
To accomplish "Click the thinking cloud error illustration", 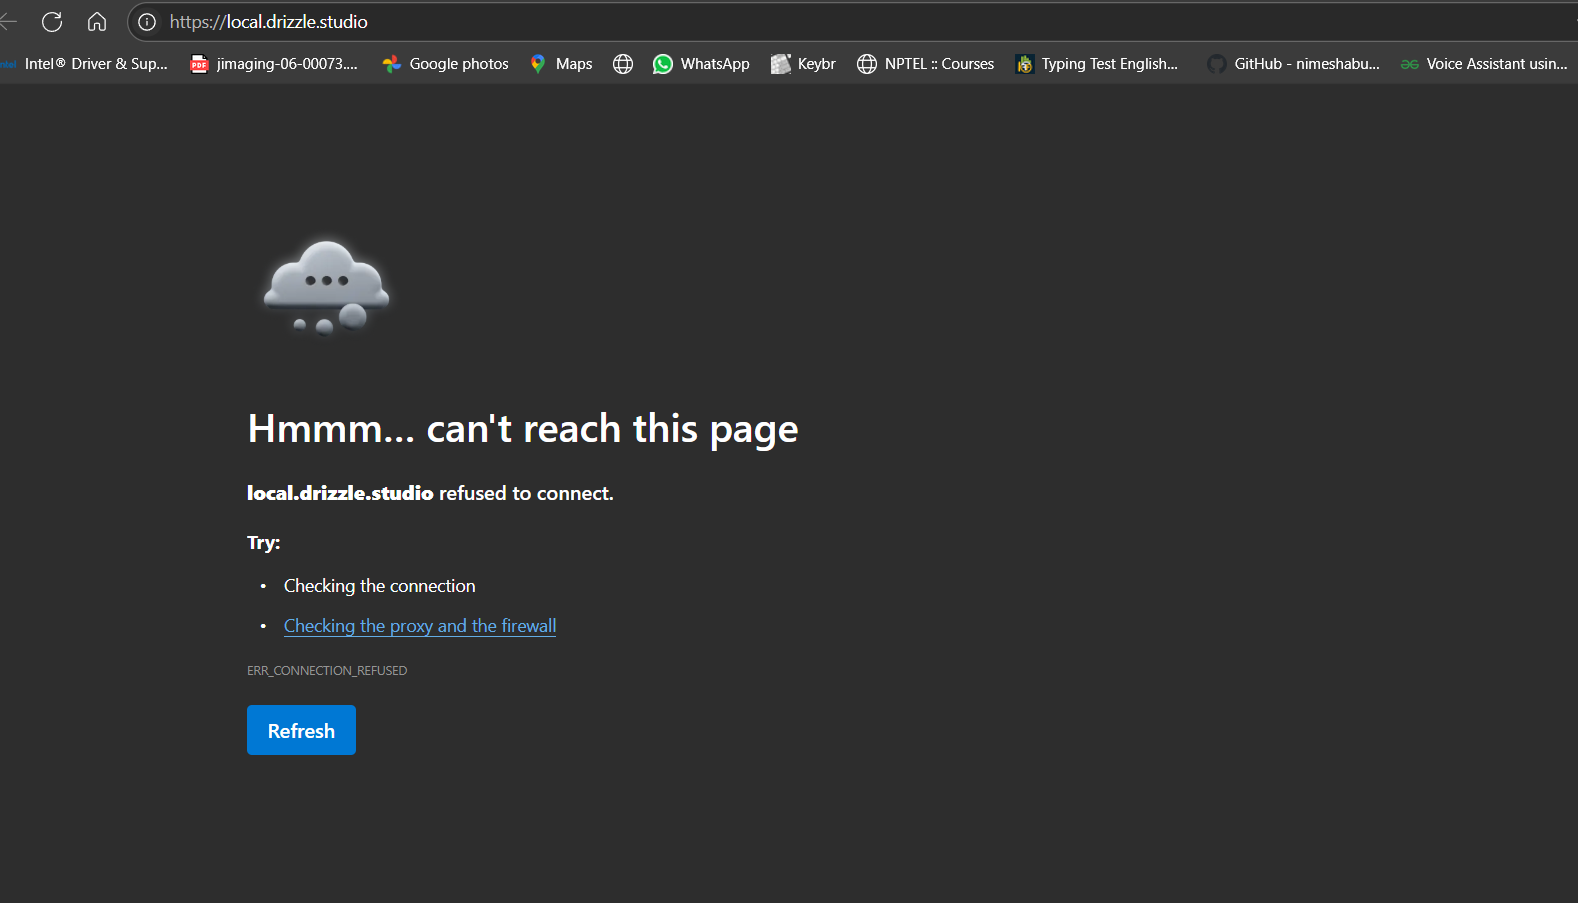I will click(x=326, y=287).
